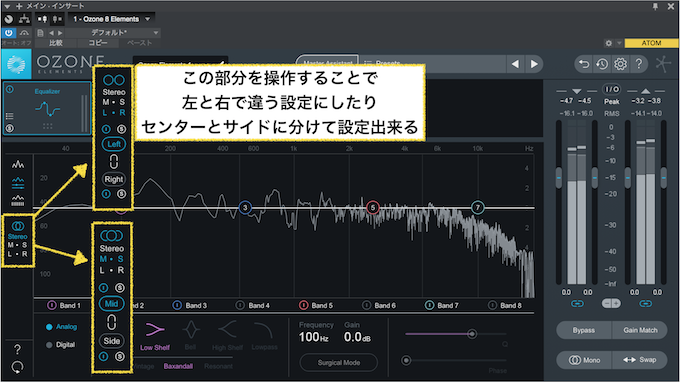The image size is (680, 382).
Task: Select the Low Shelf filter shape
Action: point(155,336)
